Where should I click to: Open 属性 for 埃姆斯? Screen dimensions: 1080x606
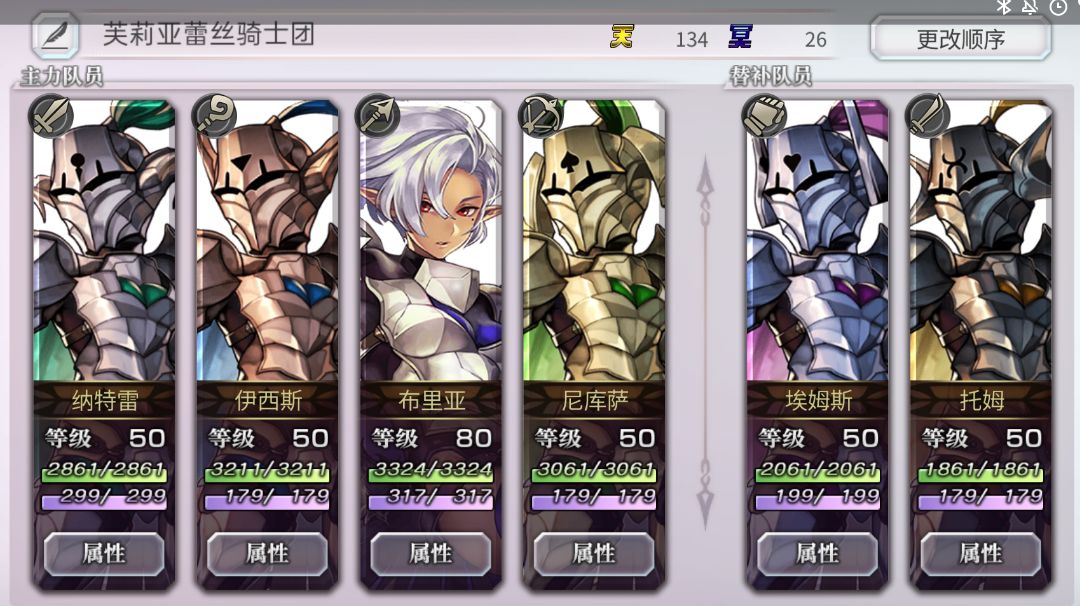coord(818,554)
